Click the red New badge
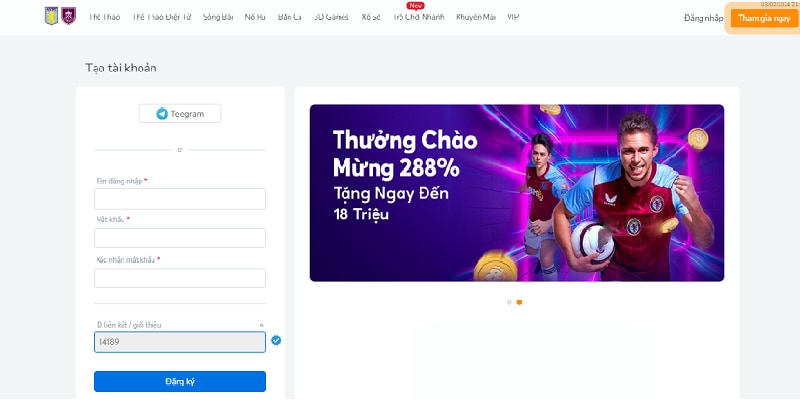Screen dimensions: 800x400 coord(415,6)
